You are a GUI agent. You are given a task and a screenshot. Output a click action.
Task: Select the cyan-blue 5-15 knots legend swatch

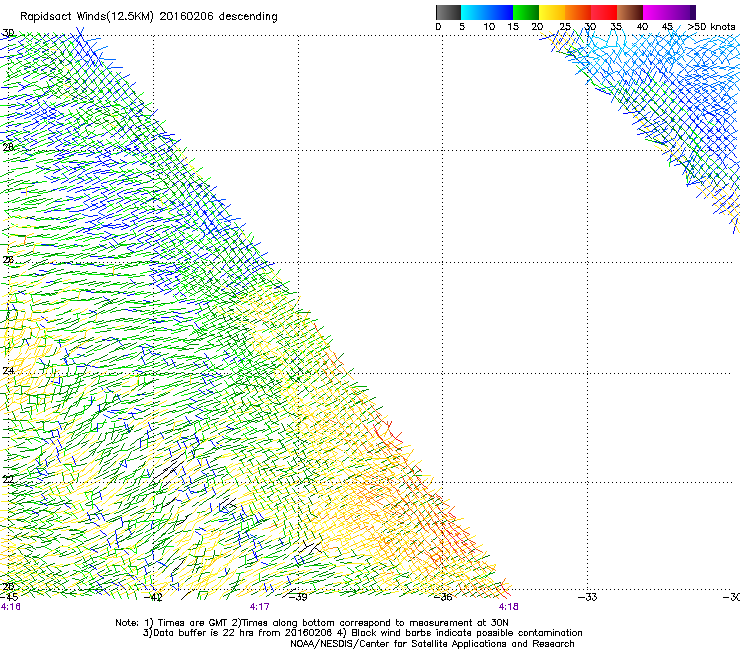click(487, 12)
